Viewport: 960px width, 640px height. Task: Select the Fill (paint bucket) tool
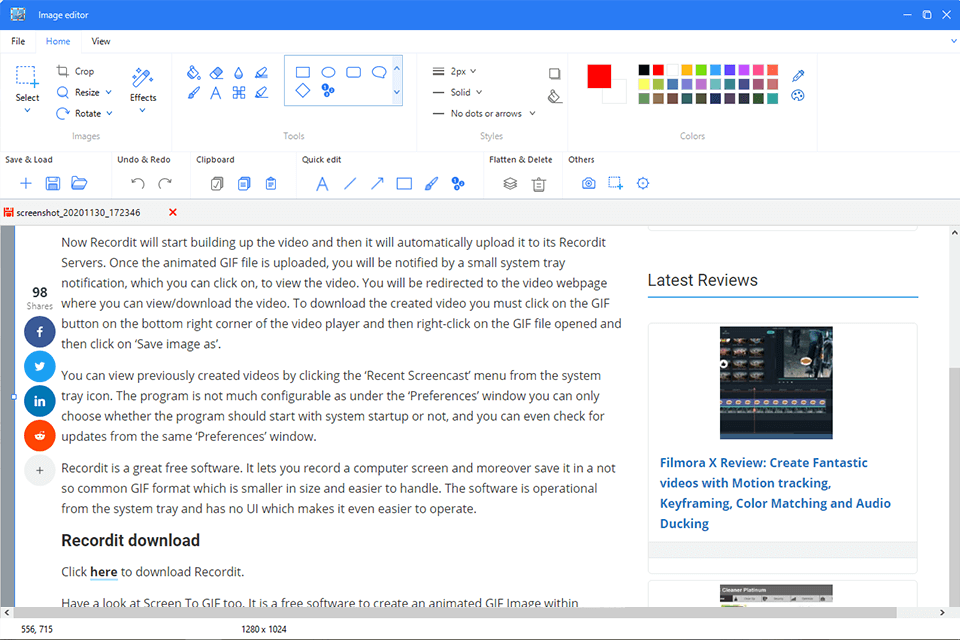pyautogui.click(x=193, y=72)
